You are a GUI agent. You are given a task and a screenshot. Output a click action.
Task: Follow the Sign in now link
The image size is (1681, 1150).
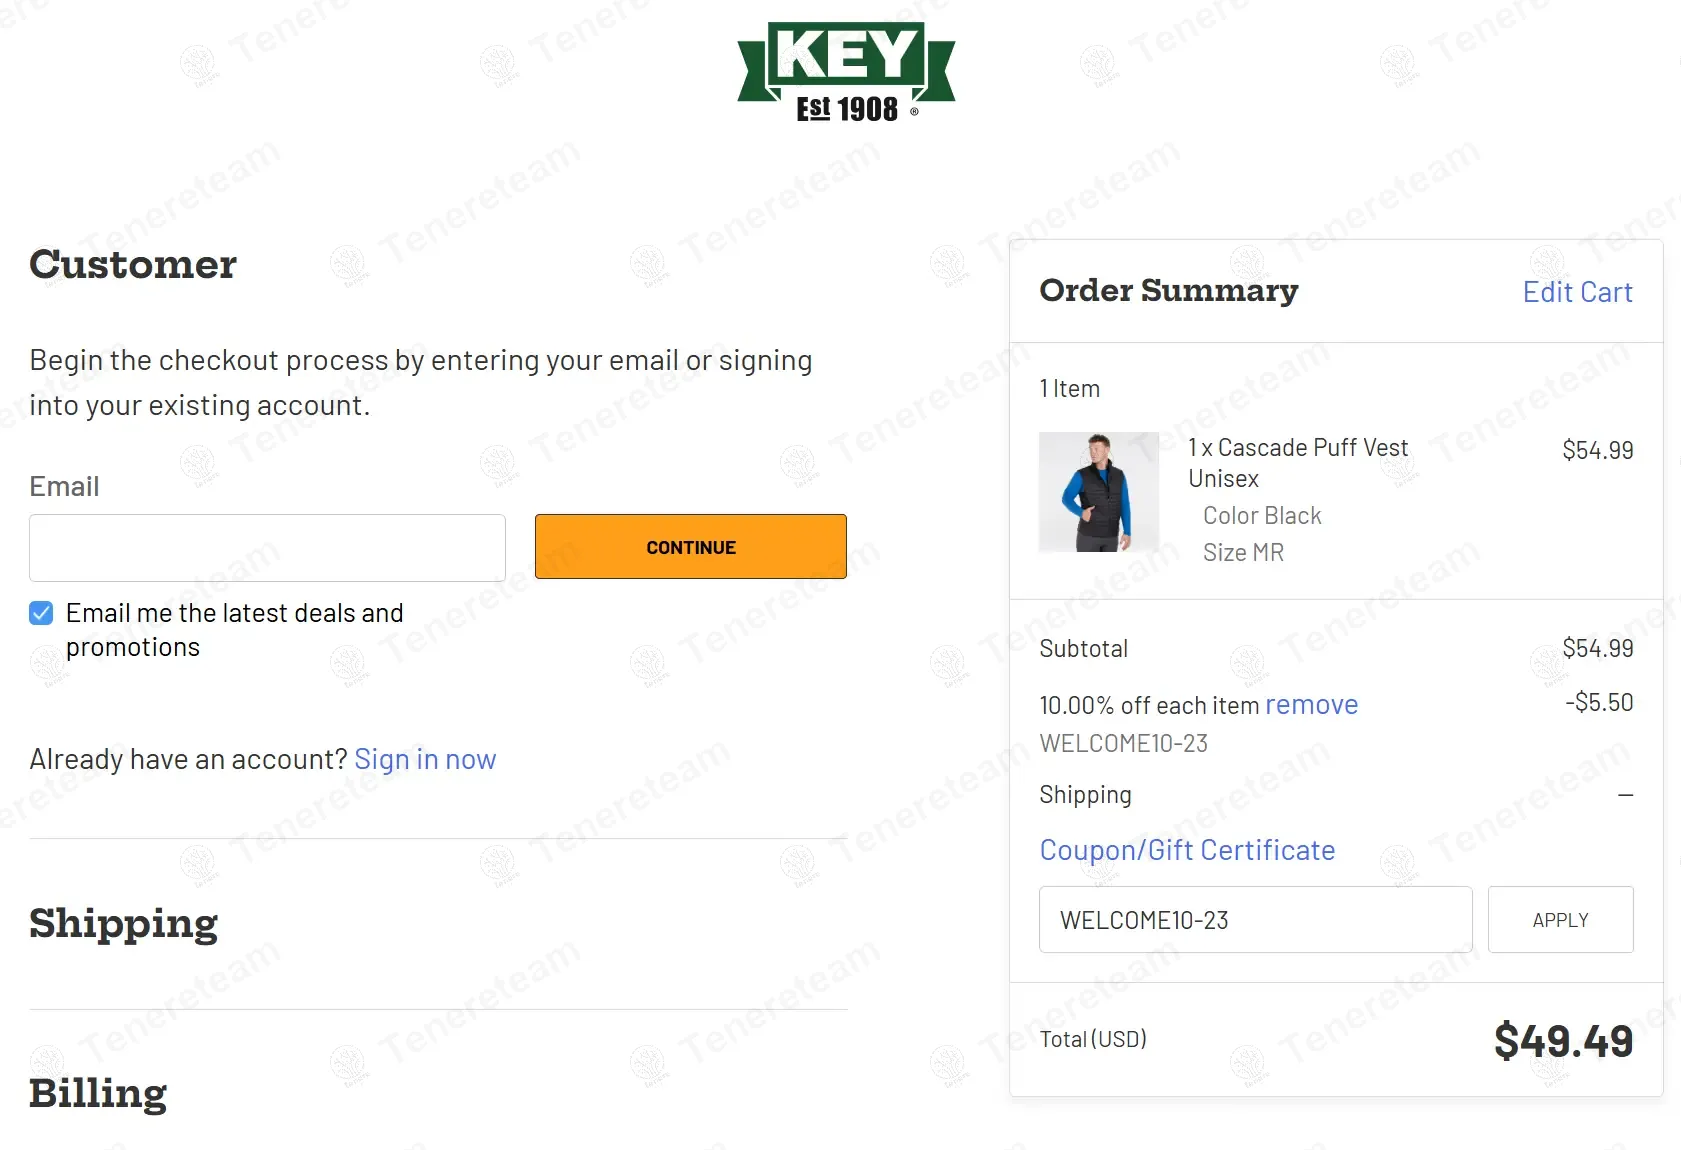(425, 760)
